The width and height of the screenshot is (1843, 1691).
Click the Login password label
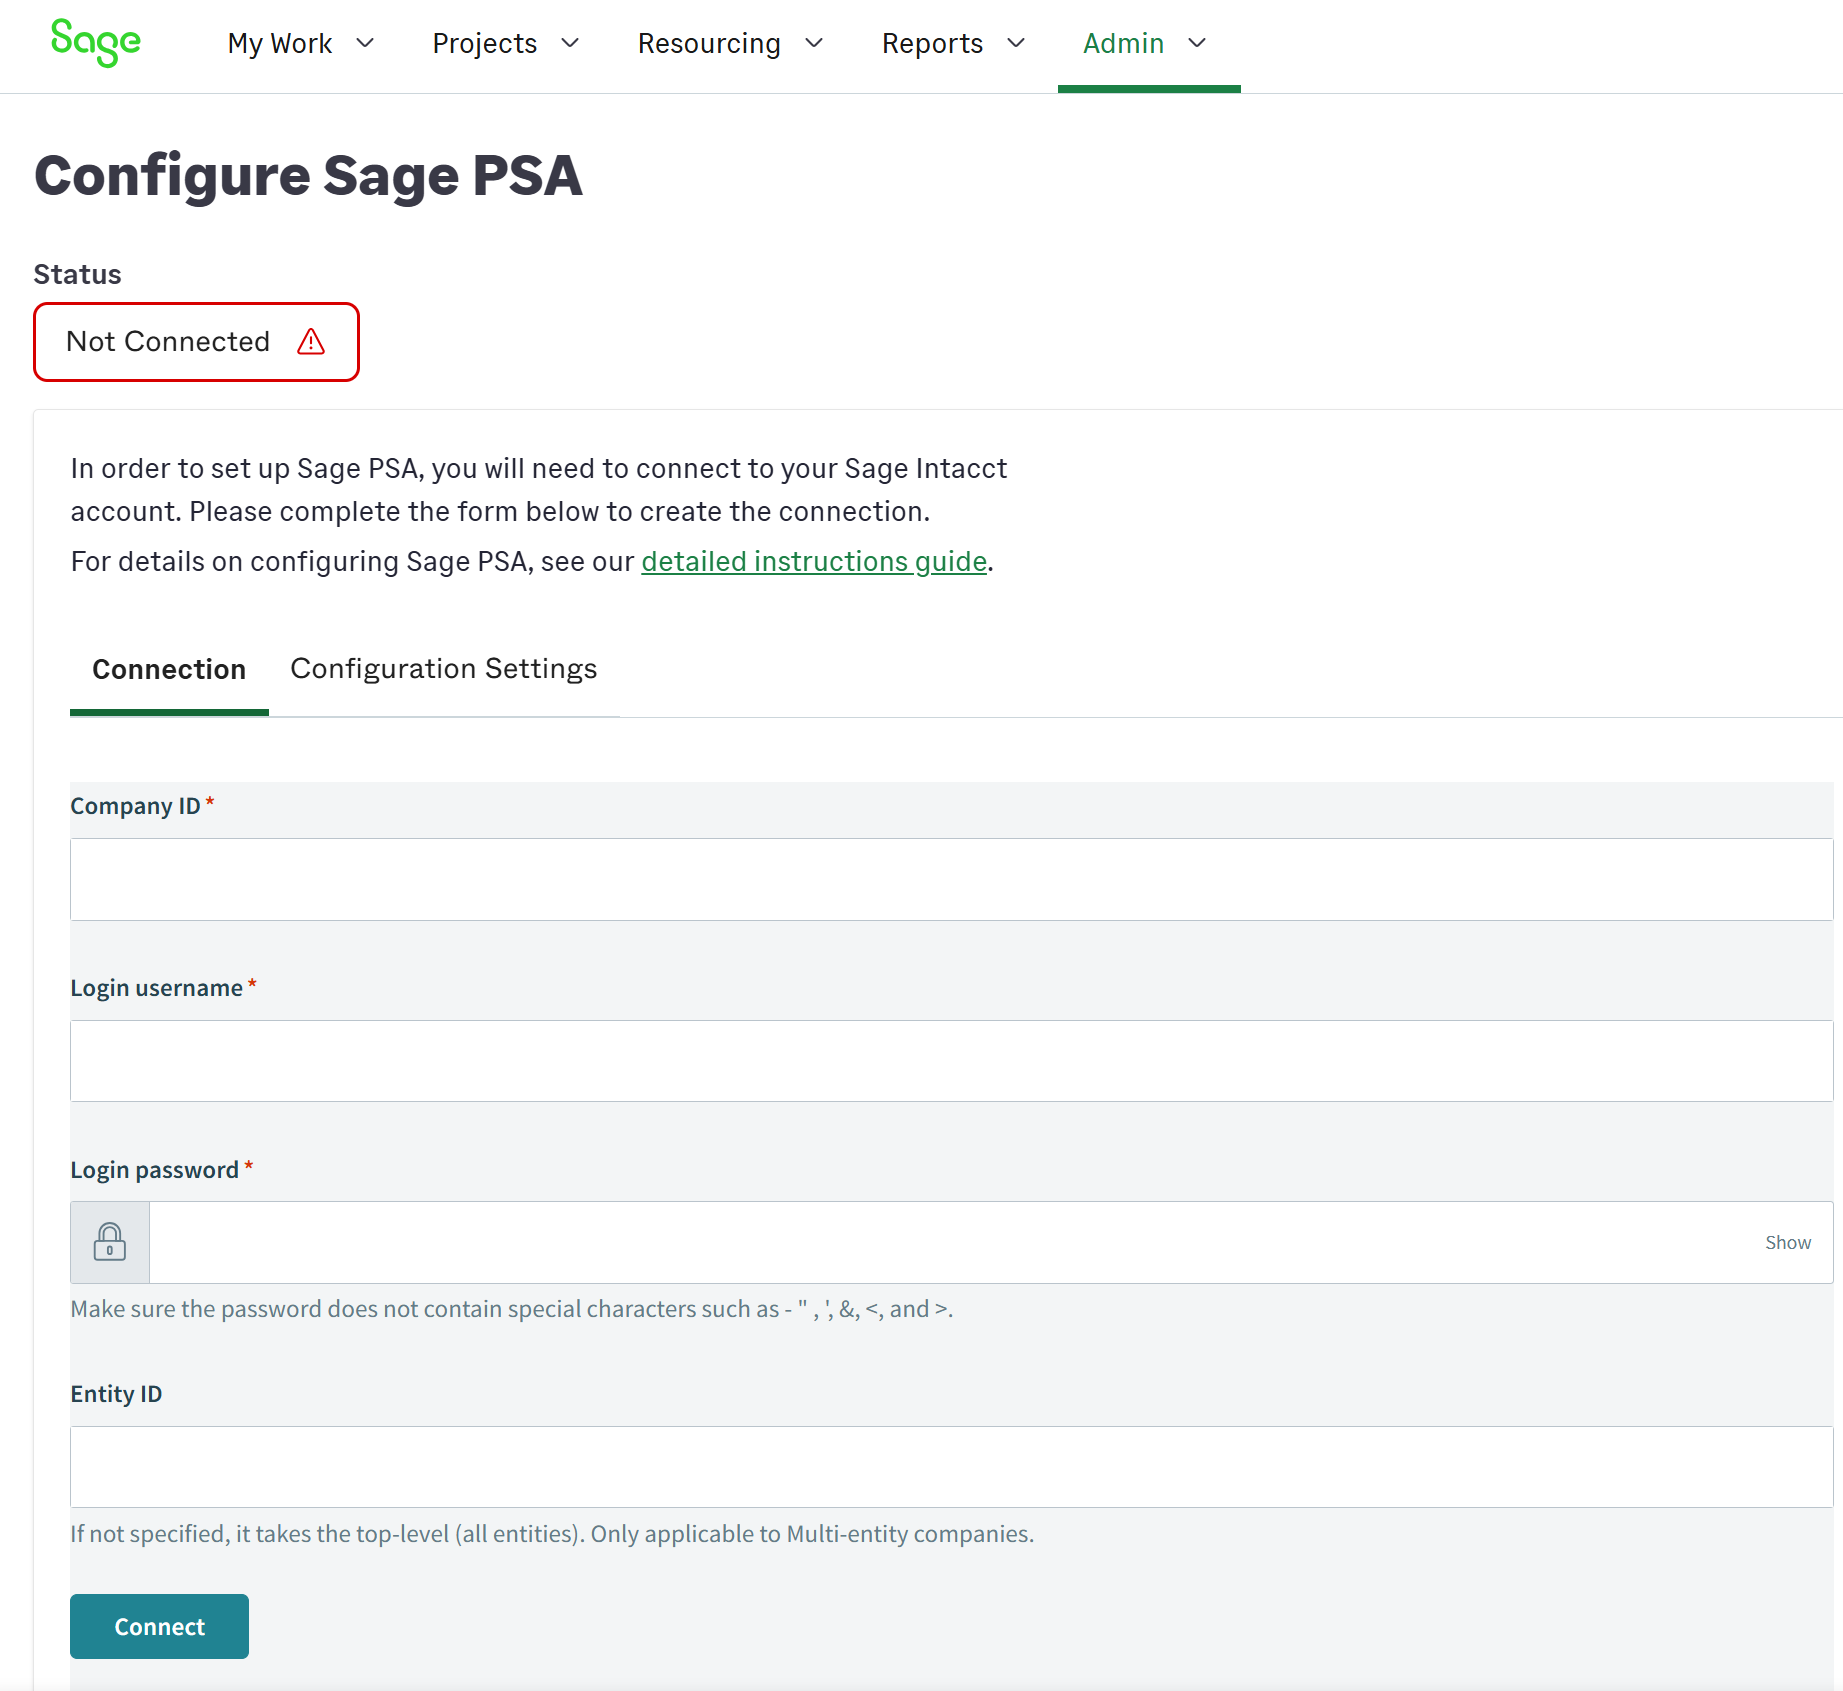click(154, 1170)
